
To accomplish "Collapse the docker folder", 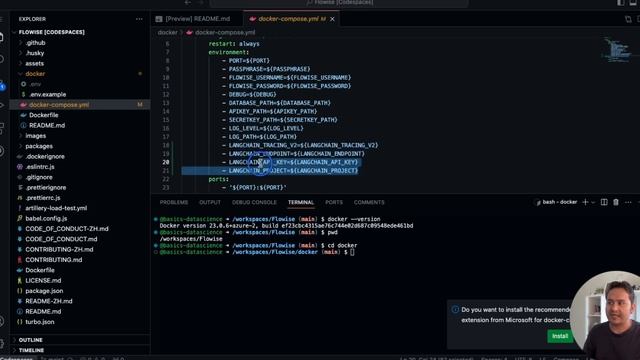I will click(x=35, y=73).
